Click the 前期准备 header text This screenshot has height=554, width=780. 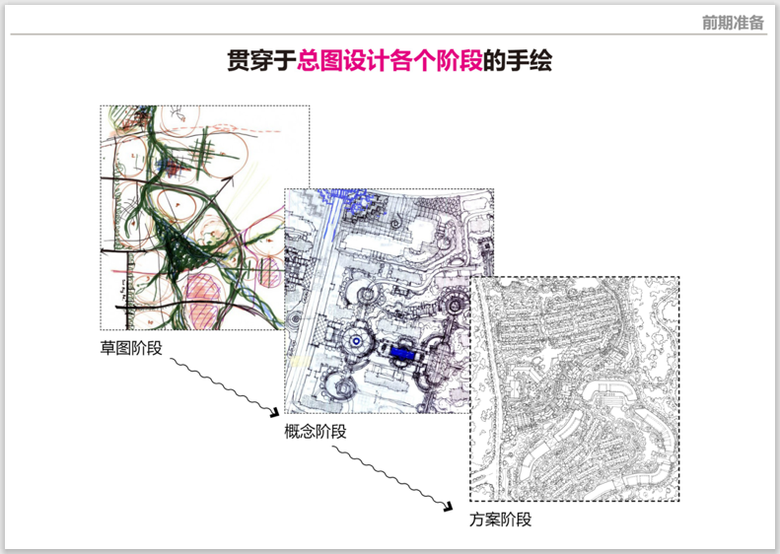[732, 24]
